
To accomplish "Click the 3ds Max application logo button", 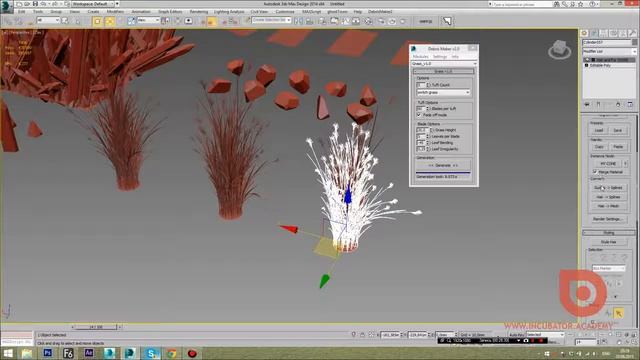I will pyautogui.click(x=6, y=6).
